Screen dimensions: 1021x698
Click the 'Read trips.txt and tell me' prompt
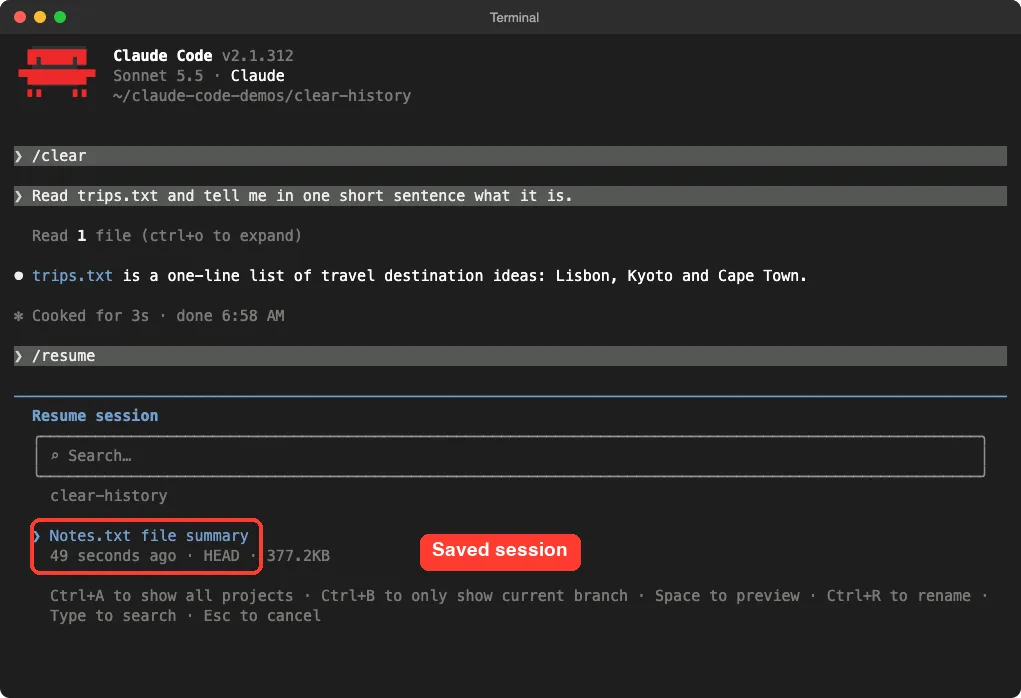pos(510,195)
